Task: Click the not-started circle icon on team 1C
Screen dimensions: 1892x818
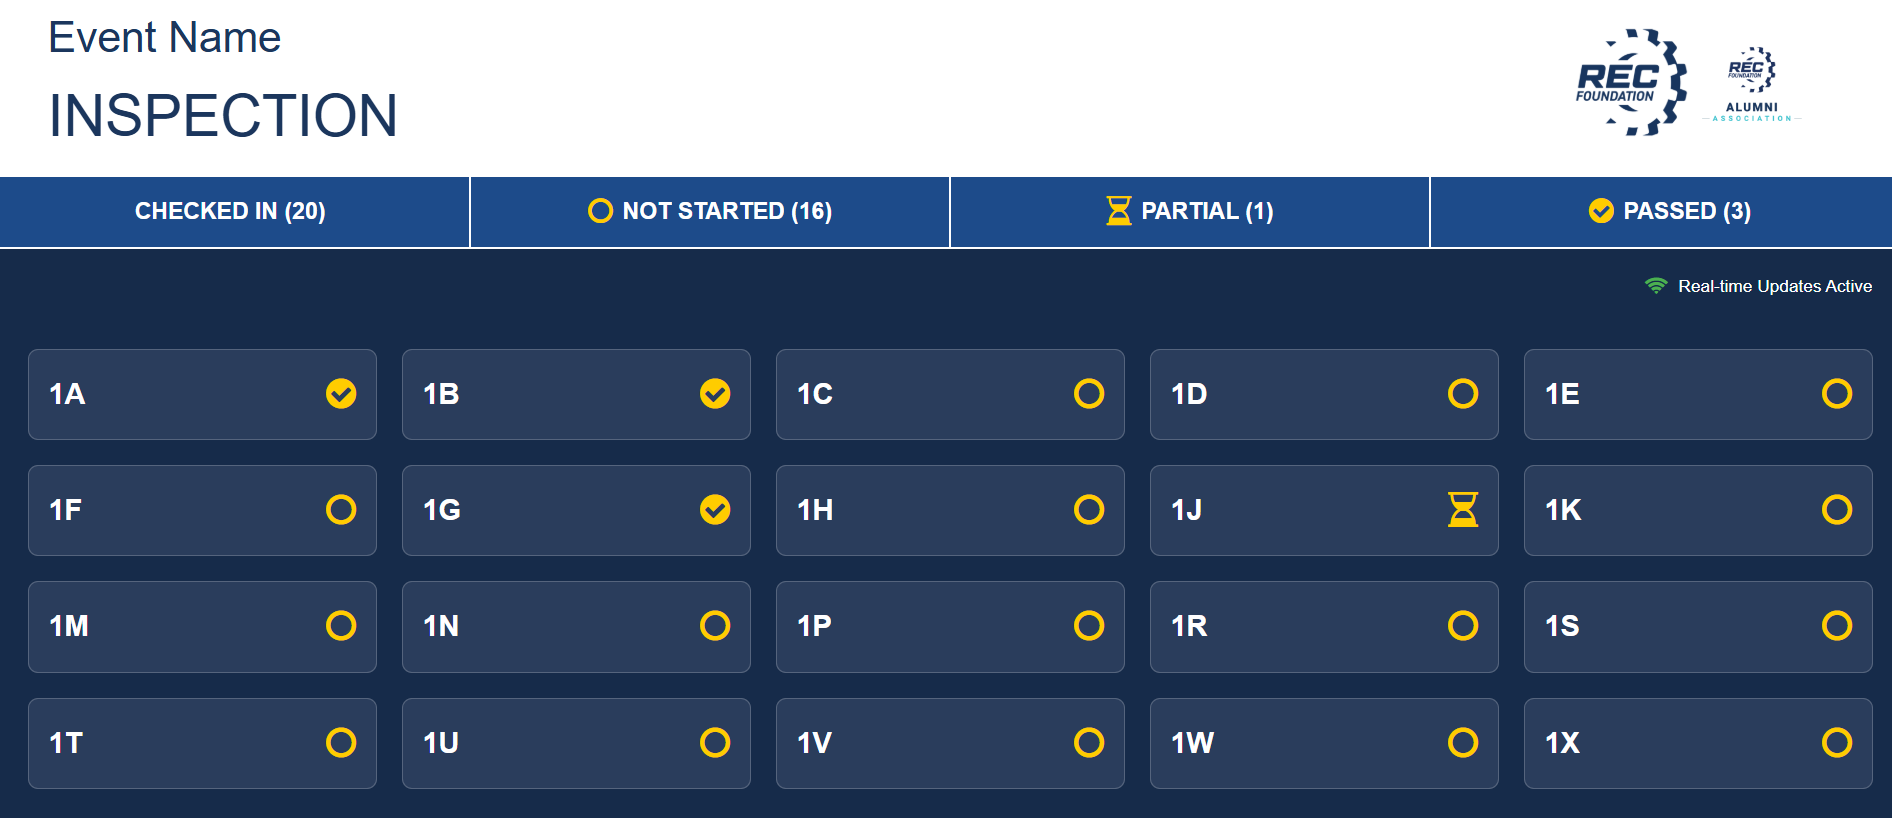Action: [x=1089, y=394]
